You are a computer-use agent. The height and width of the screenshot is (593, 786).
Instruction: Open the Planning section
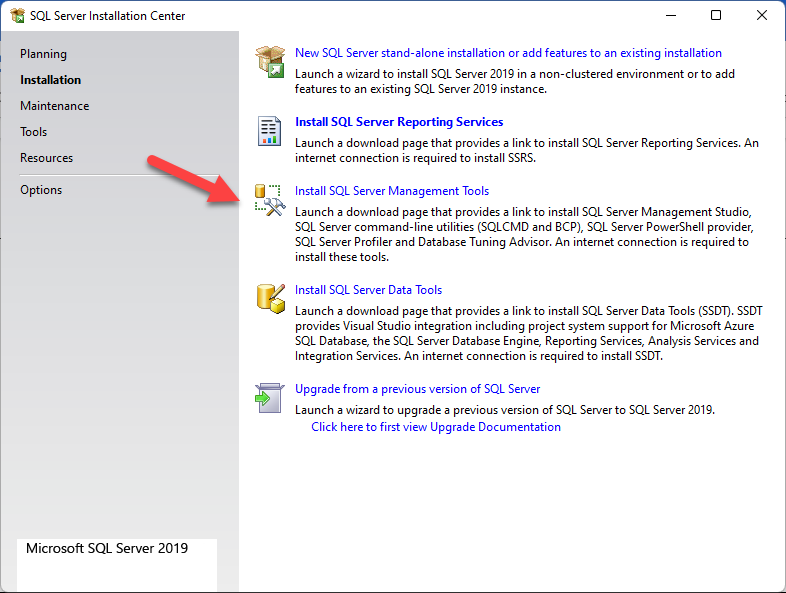43,54
